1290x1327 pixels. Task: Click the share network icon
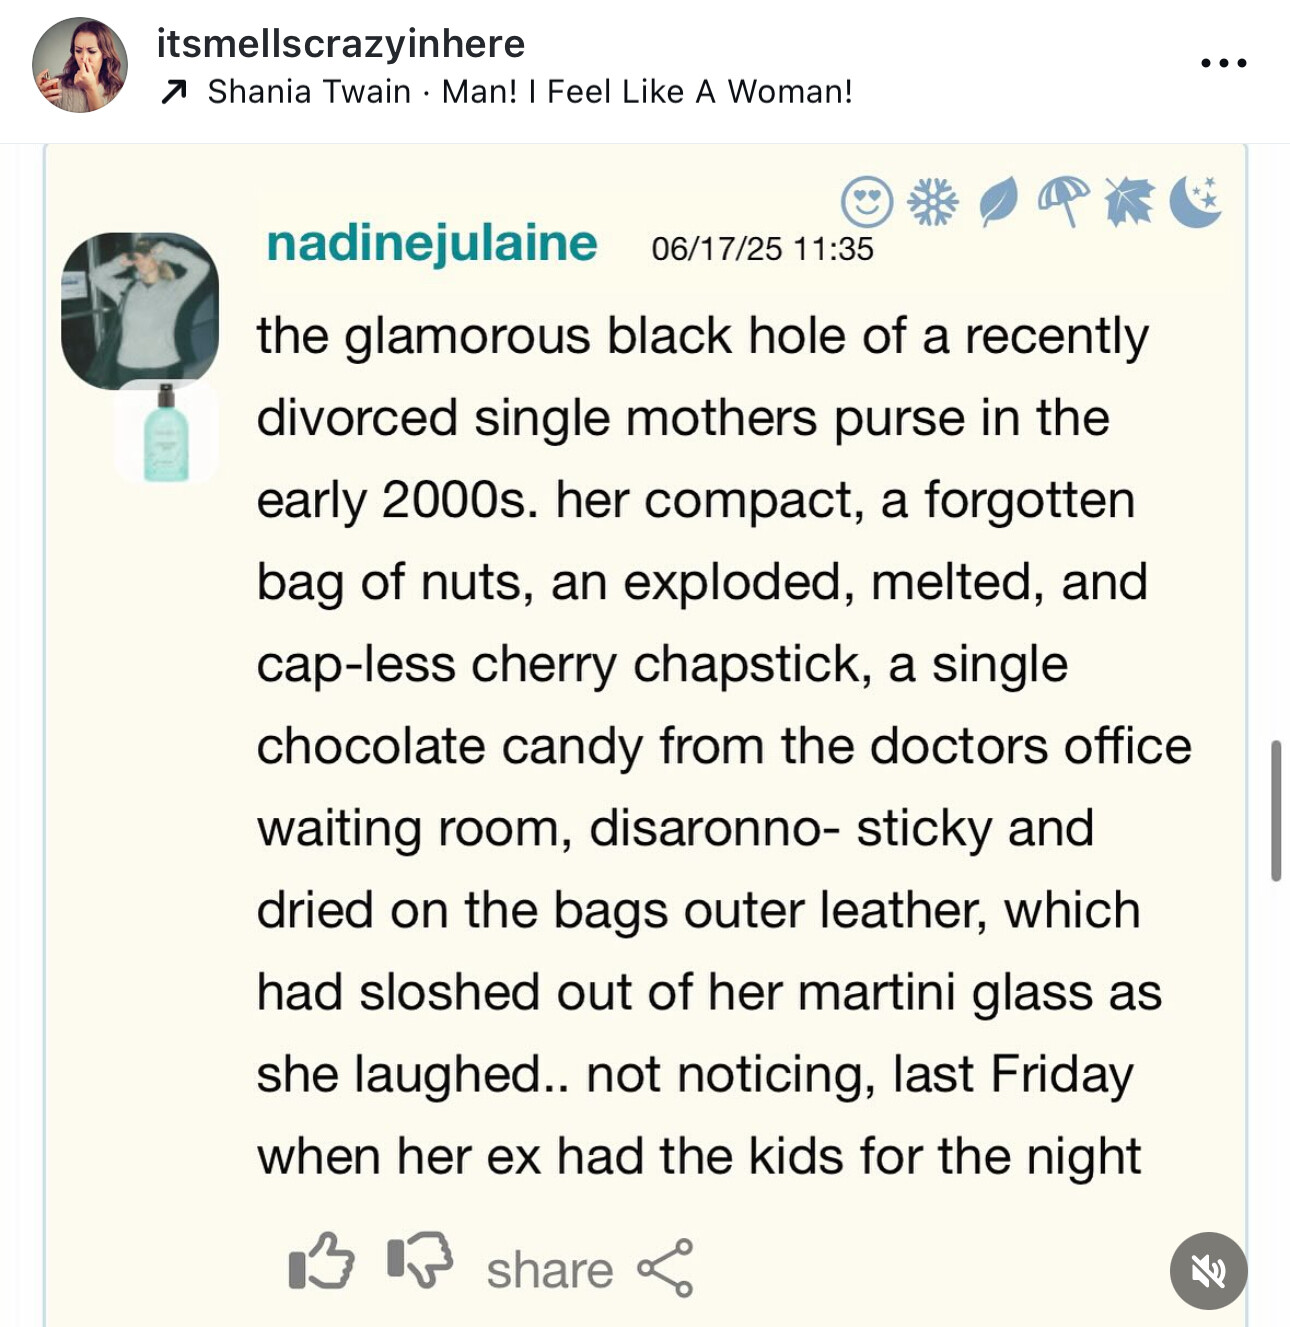666,1268
